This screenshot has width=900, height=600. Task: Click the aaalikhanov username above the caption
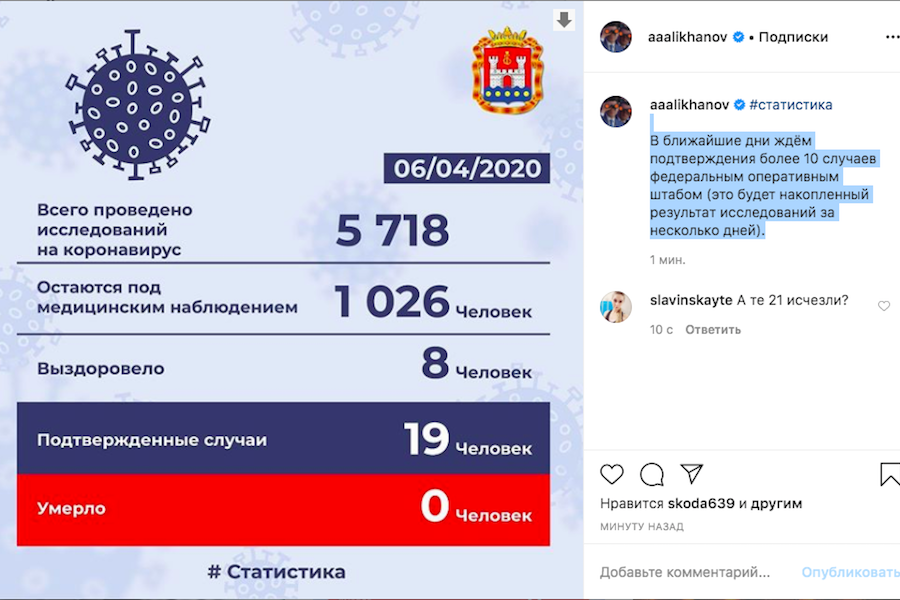(x=693, y=103)
